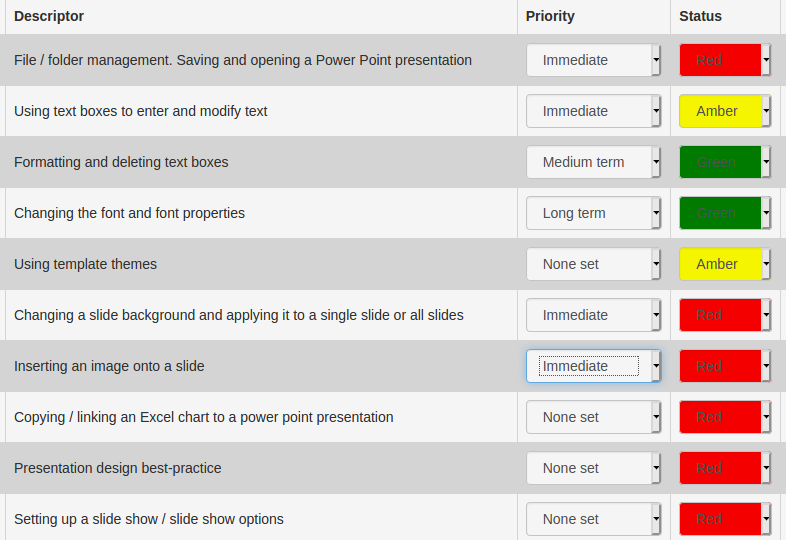
Task: Open Long term priority dropdown for font properties
Action: (x=594, y=213)
